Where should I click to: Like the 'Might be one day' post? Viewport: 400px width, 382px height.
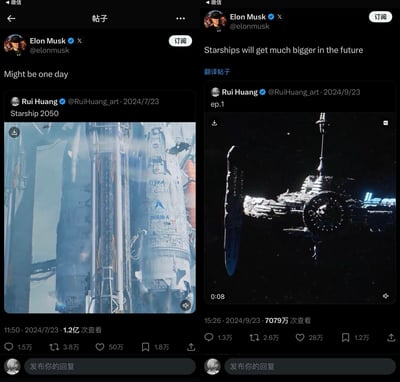(100, 347)
